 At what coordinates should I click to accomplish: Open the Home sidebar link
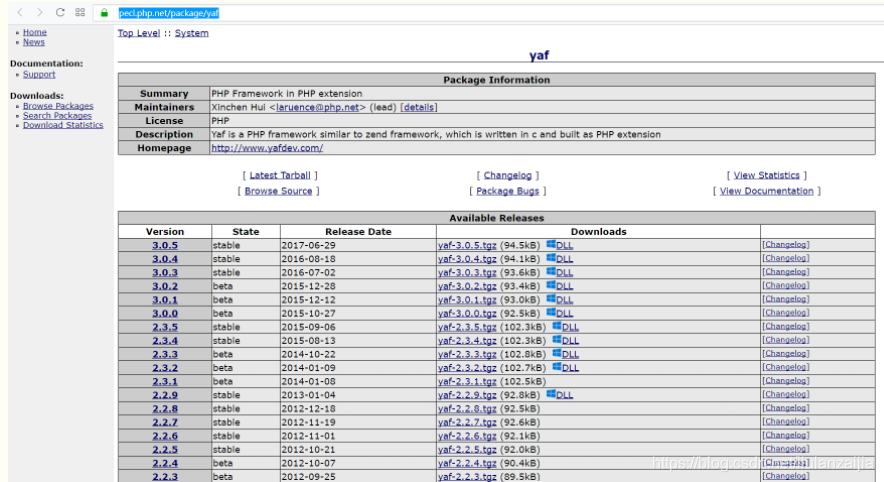[x=34, y=32]
